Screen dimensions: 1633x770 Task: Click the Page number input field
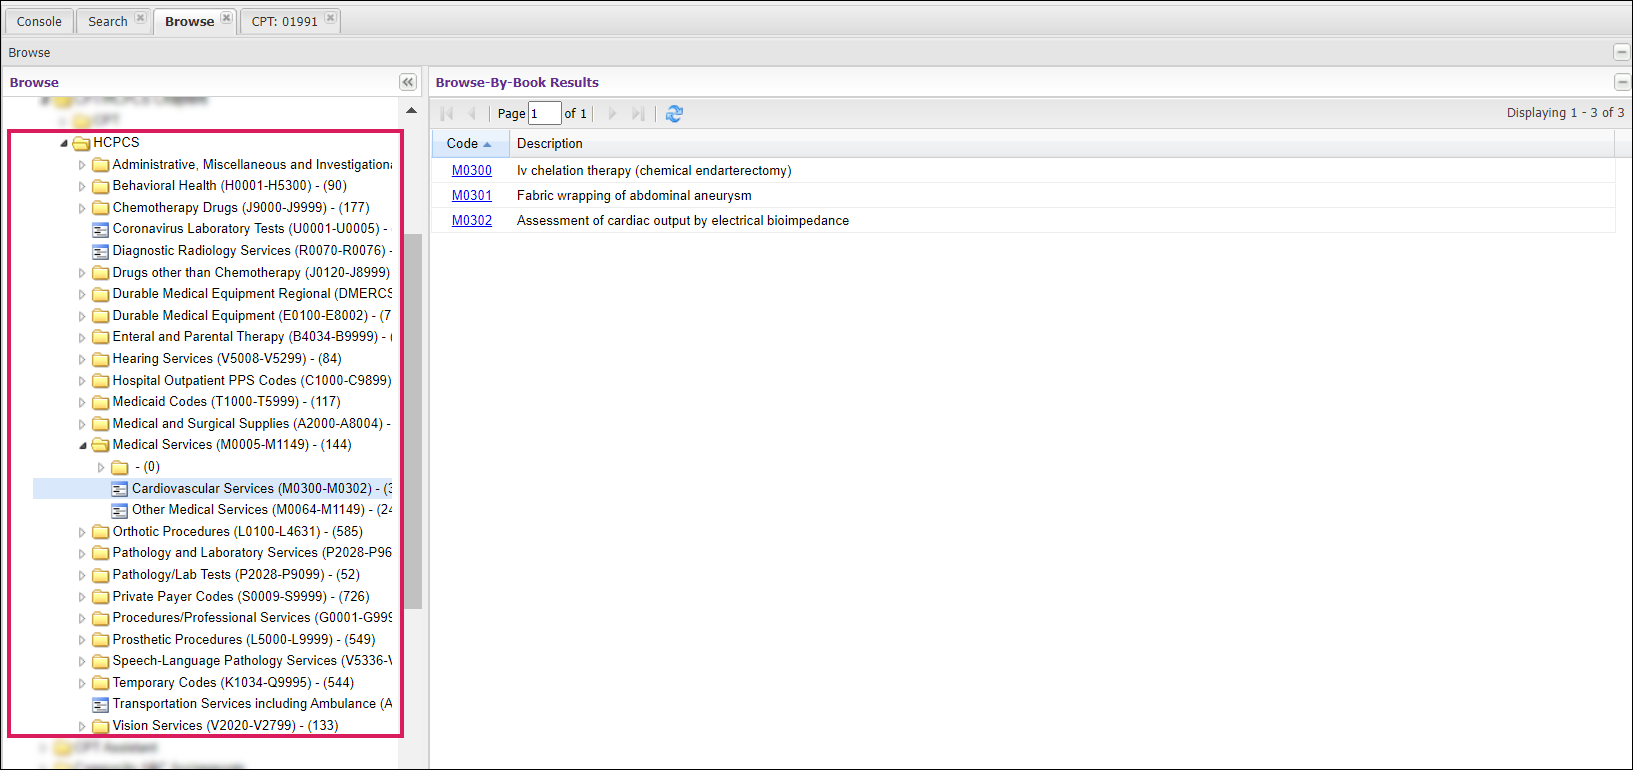tap(544, 114)
